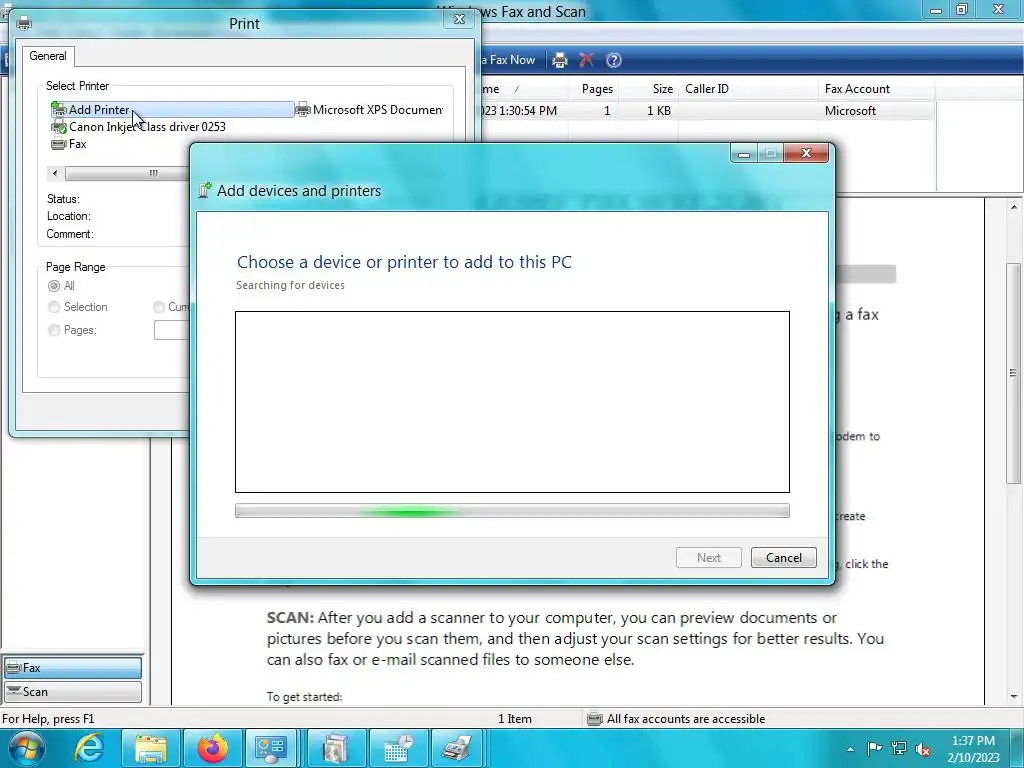Open Windows Start orb
The height and width of the screenshot is (768, 1024).
coord(26,748)
